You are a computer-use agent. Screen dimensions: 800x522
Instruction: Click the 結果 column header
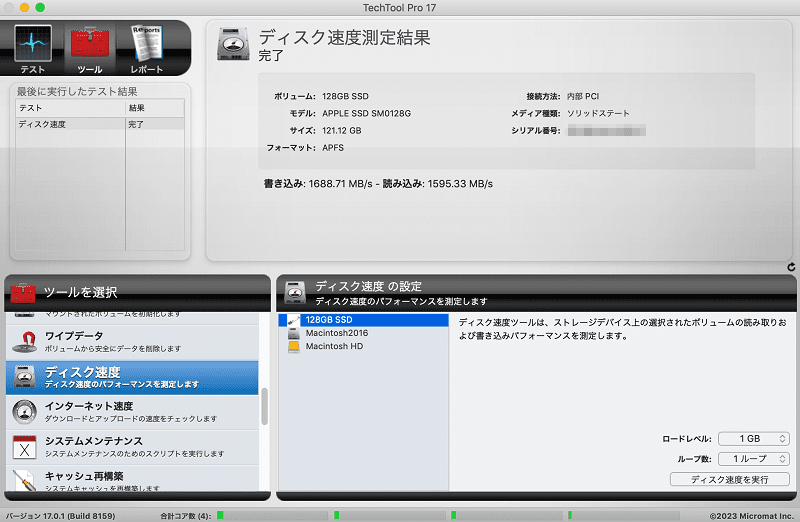[155, 108]
